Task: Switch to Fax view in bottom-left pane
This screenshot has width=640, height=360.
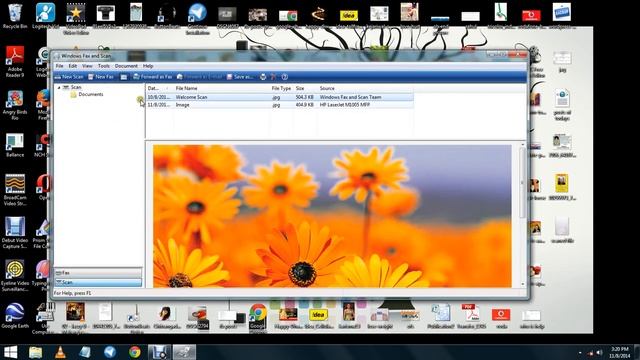Action: tap(98, 273)
